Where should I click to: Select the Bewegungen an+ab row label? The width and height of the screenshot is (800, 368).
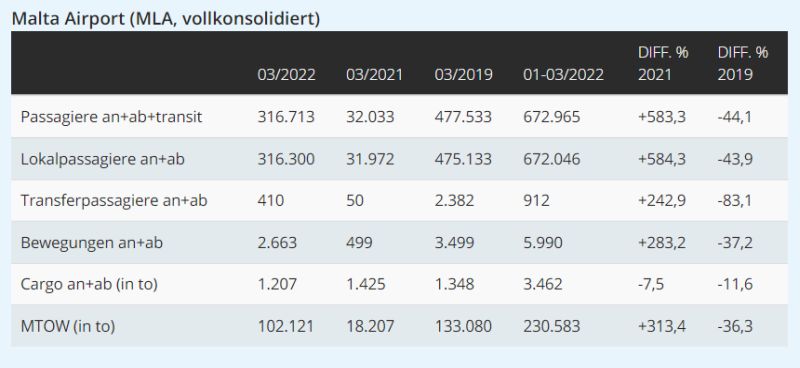(92, 242)
